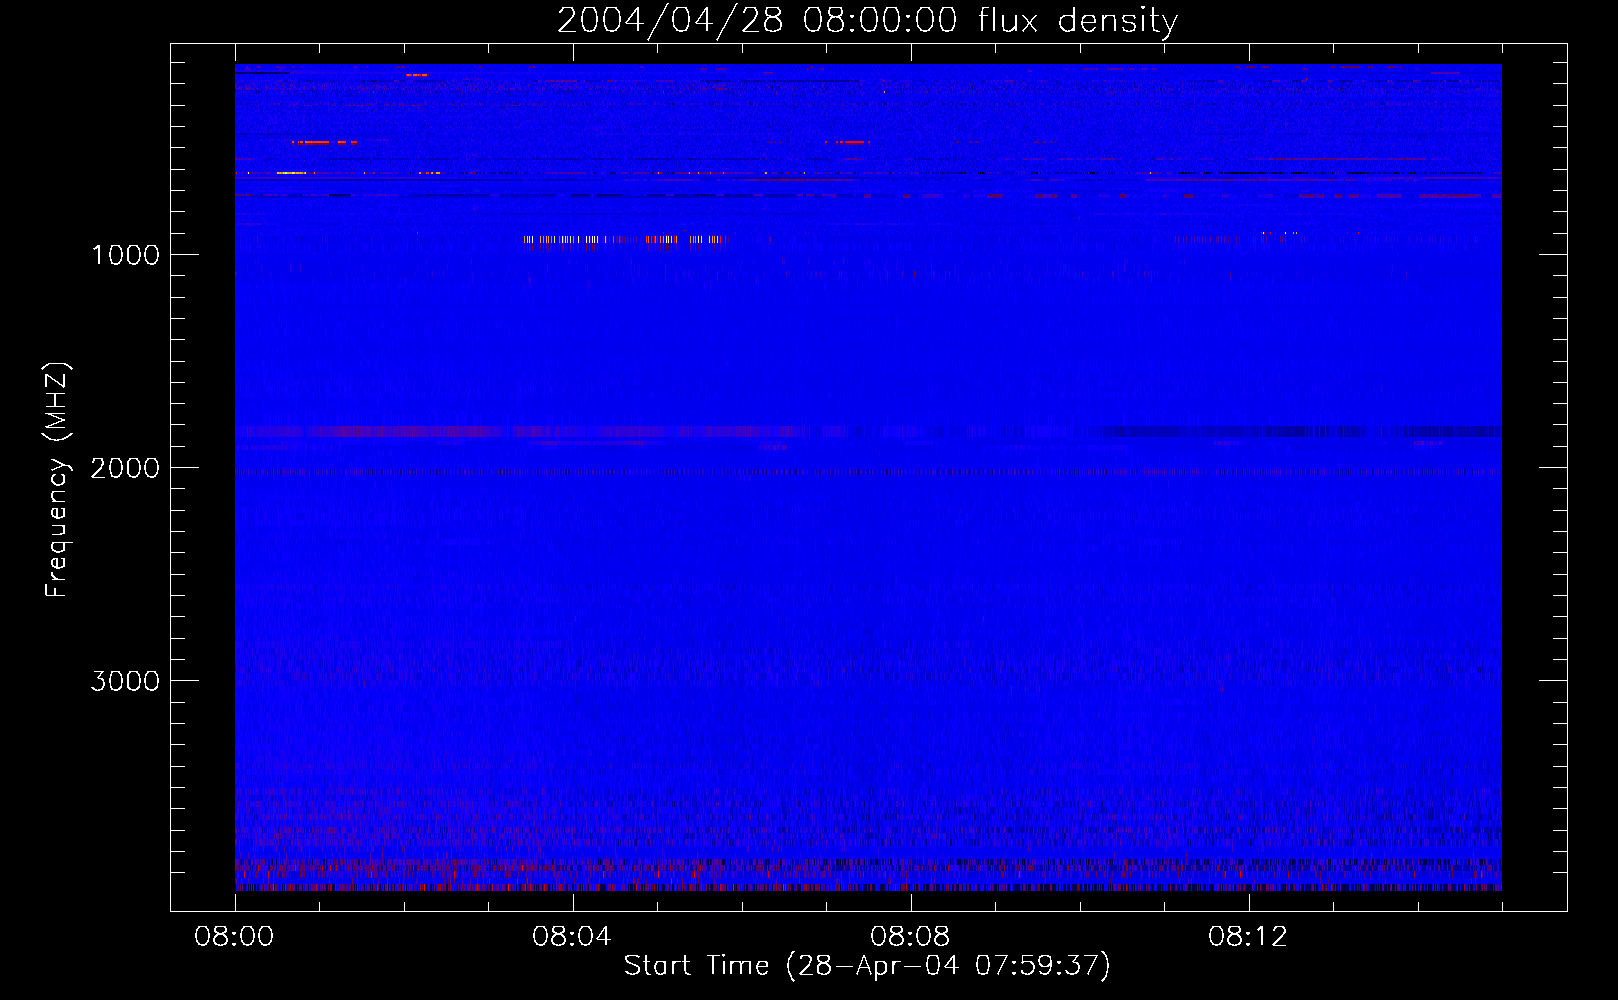Click the 08:00 time tick label
Screen dimensions: 1618x1000
tap(234, 937)
